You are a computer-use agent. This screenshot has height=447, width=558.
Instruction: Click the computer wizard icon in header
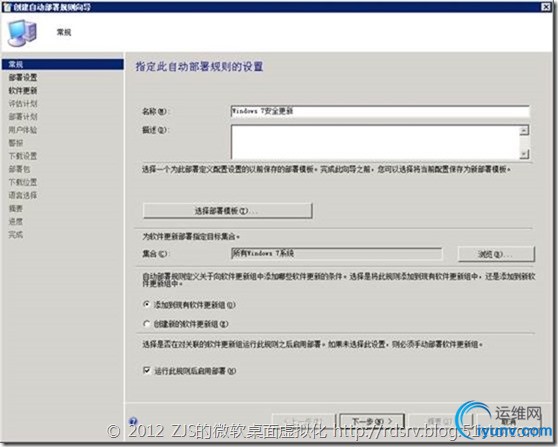pos(22,33)
